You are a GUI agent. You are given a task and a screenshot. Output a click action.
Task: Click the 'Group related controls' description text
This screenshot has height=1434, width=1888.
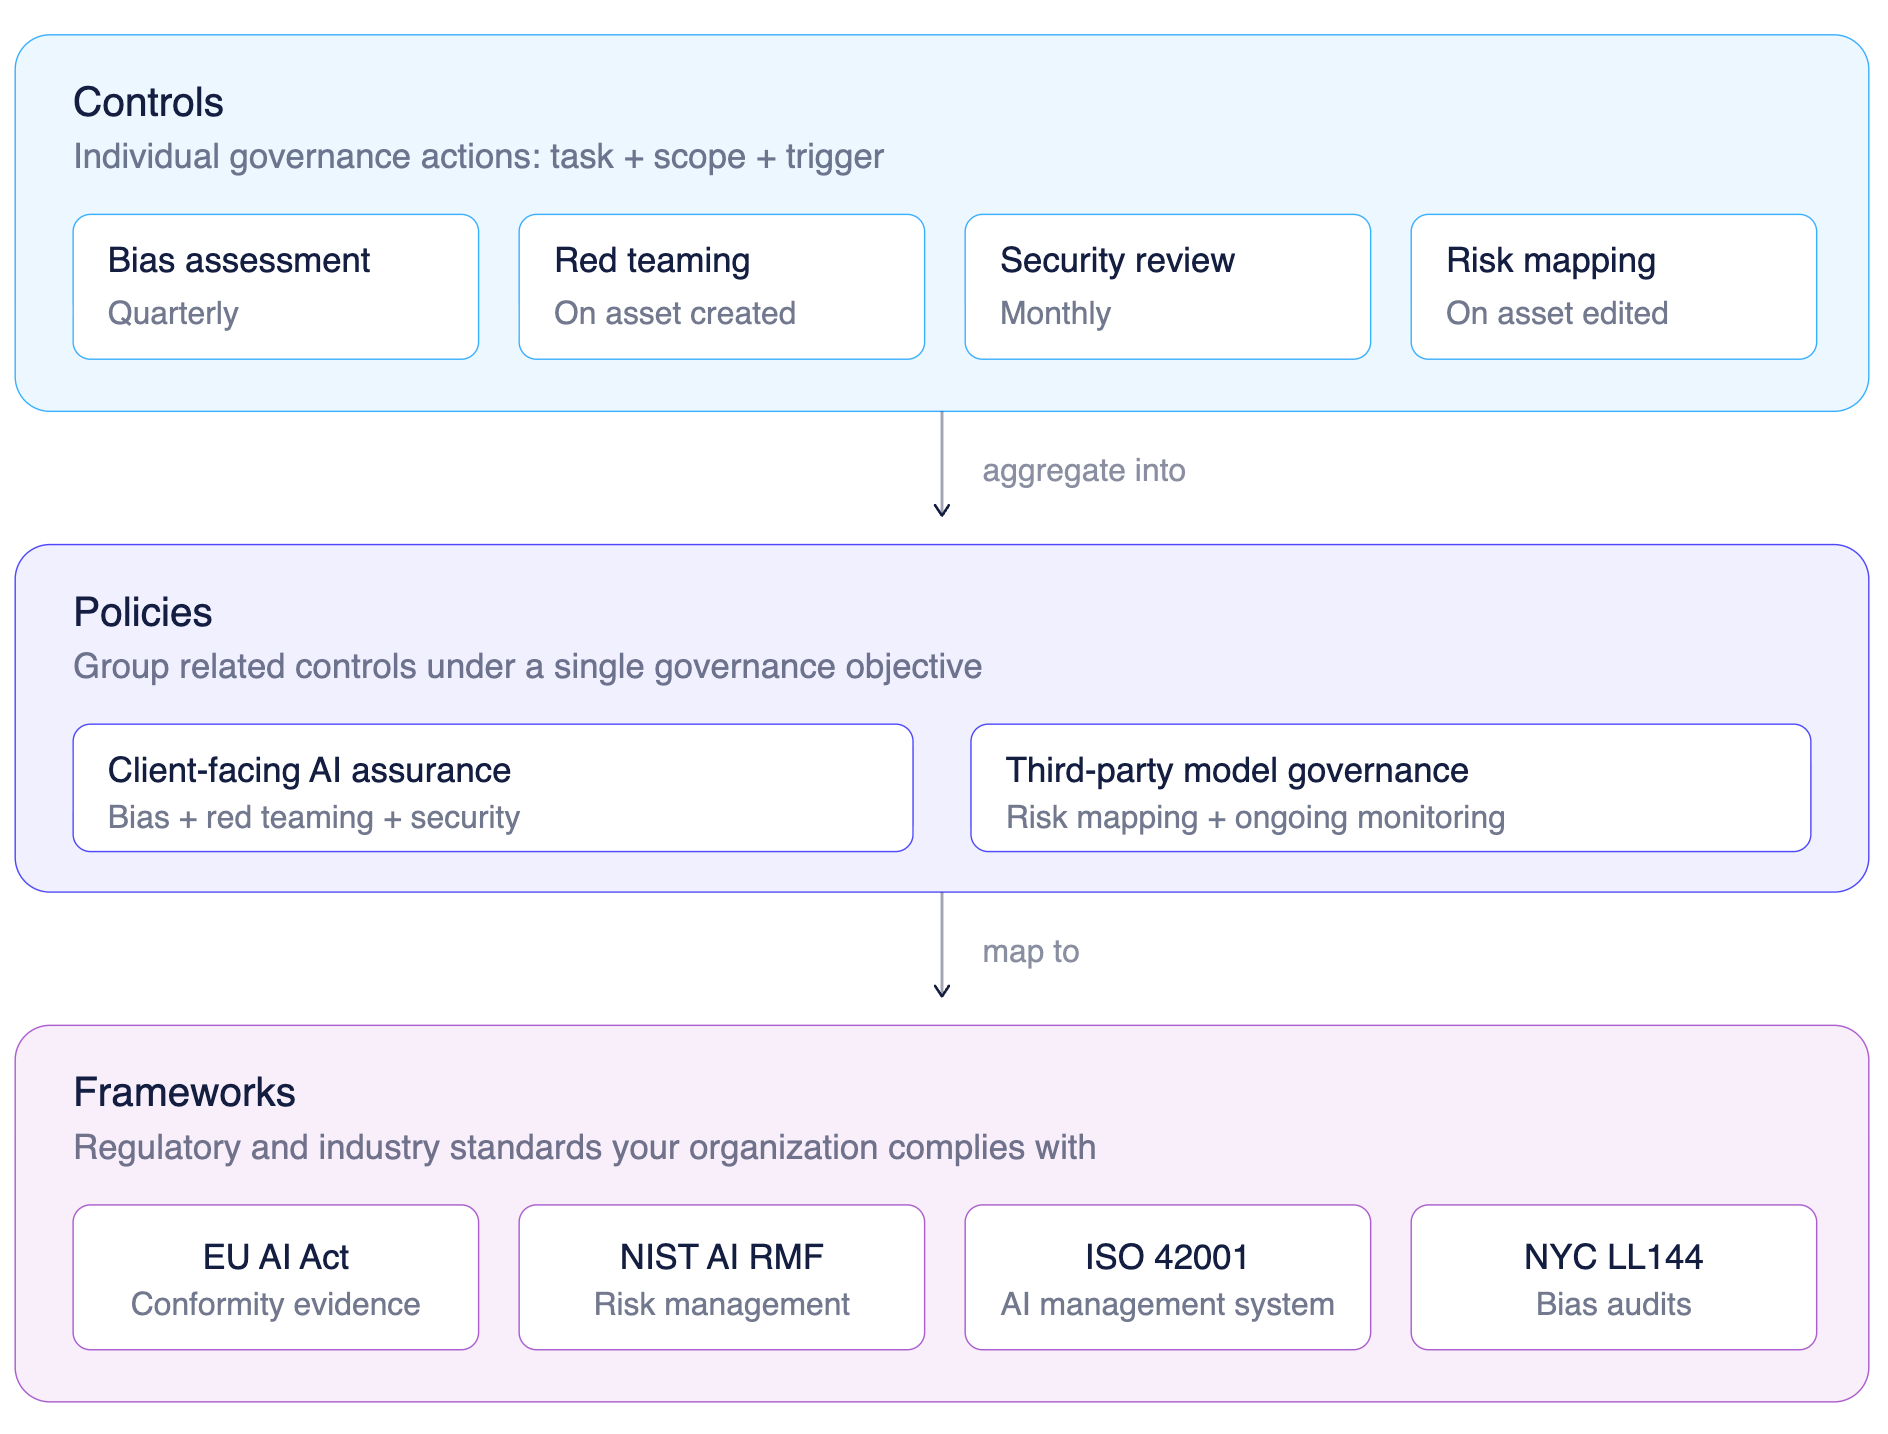pos(527,667)
